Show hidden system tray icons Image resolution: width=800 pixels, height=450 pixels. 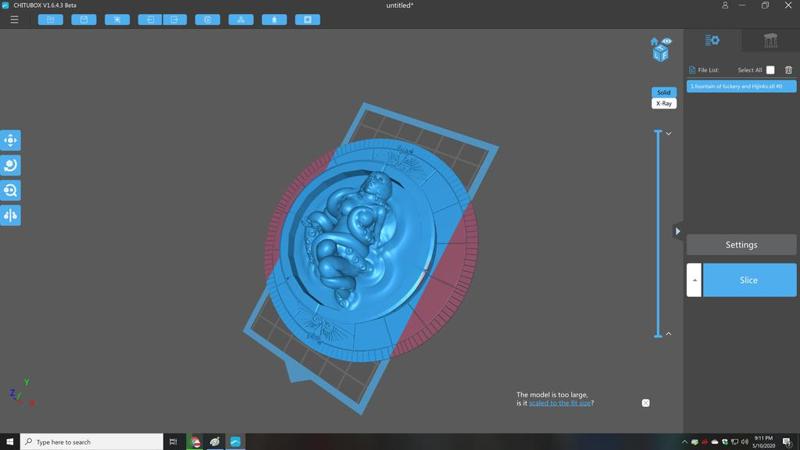pos(684,442)
